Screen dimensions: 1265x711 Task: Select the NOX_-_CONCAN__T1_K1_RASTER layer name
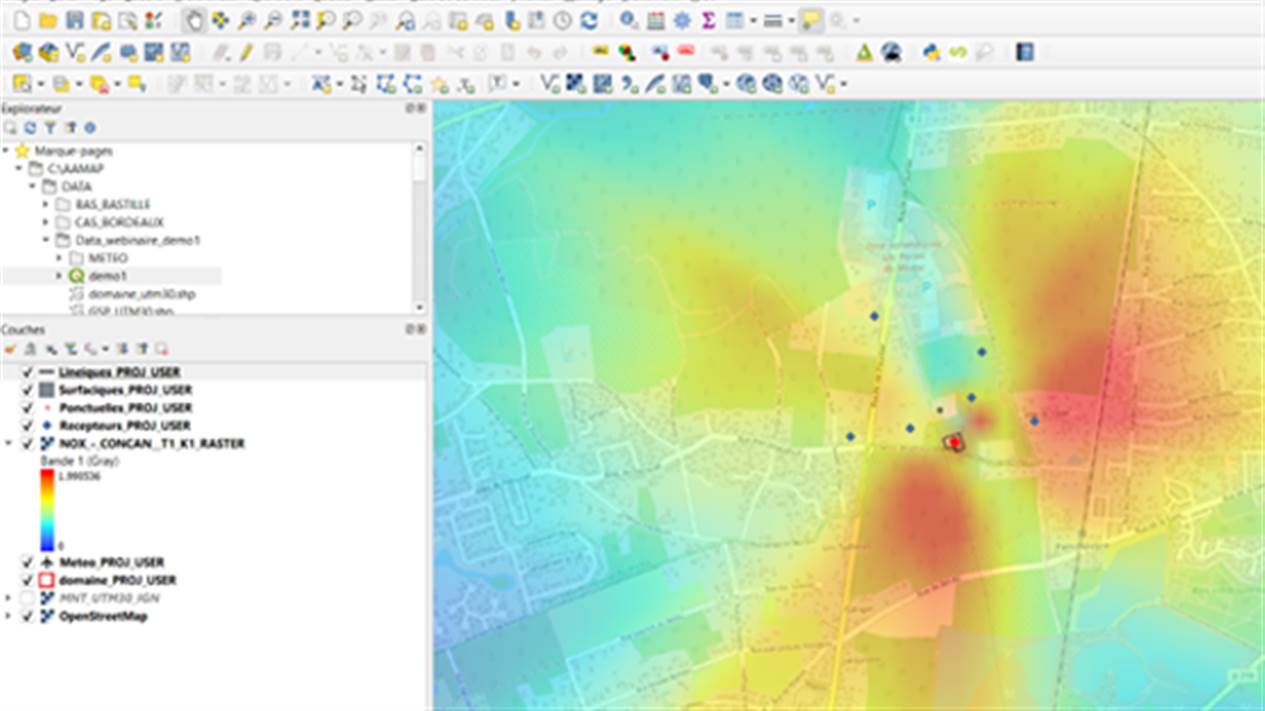coord(152,444)
